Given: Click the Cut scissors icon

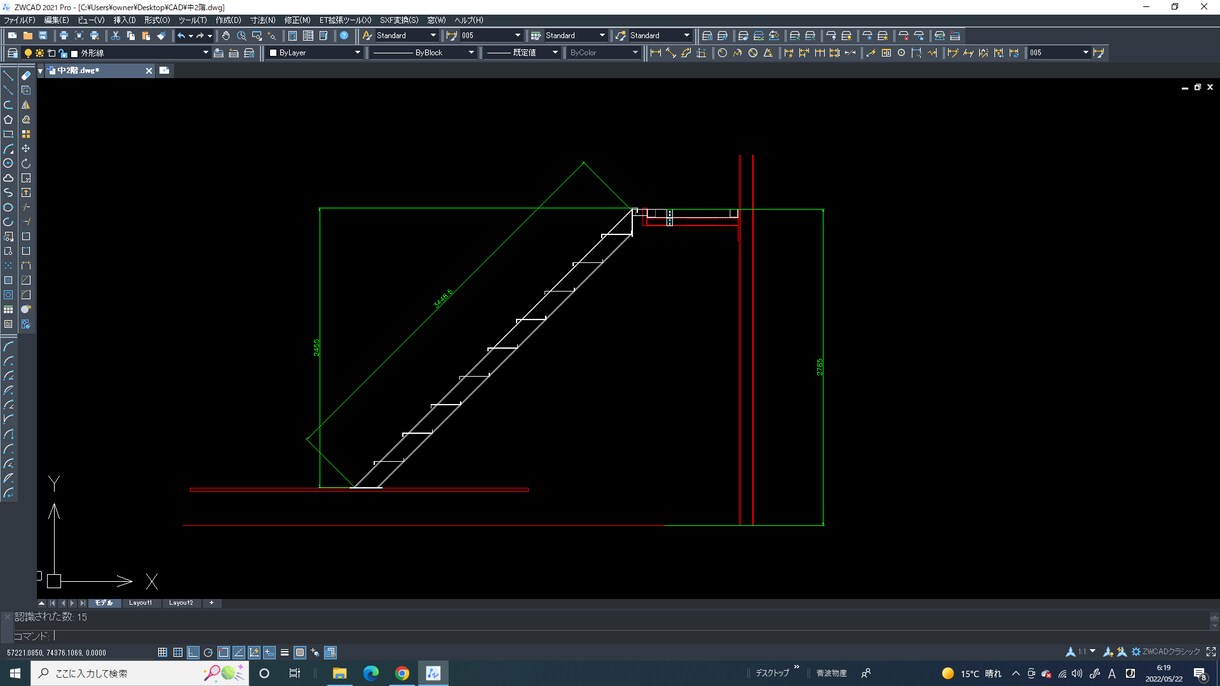Looking at the screenshot, I should tap(116, 36).
